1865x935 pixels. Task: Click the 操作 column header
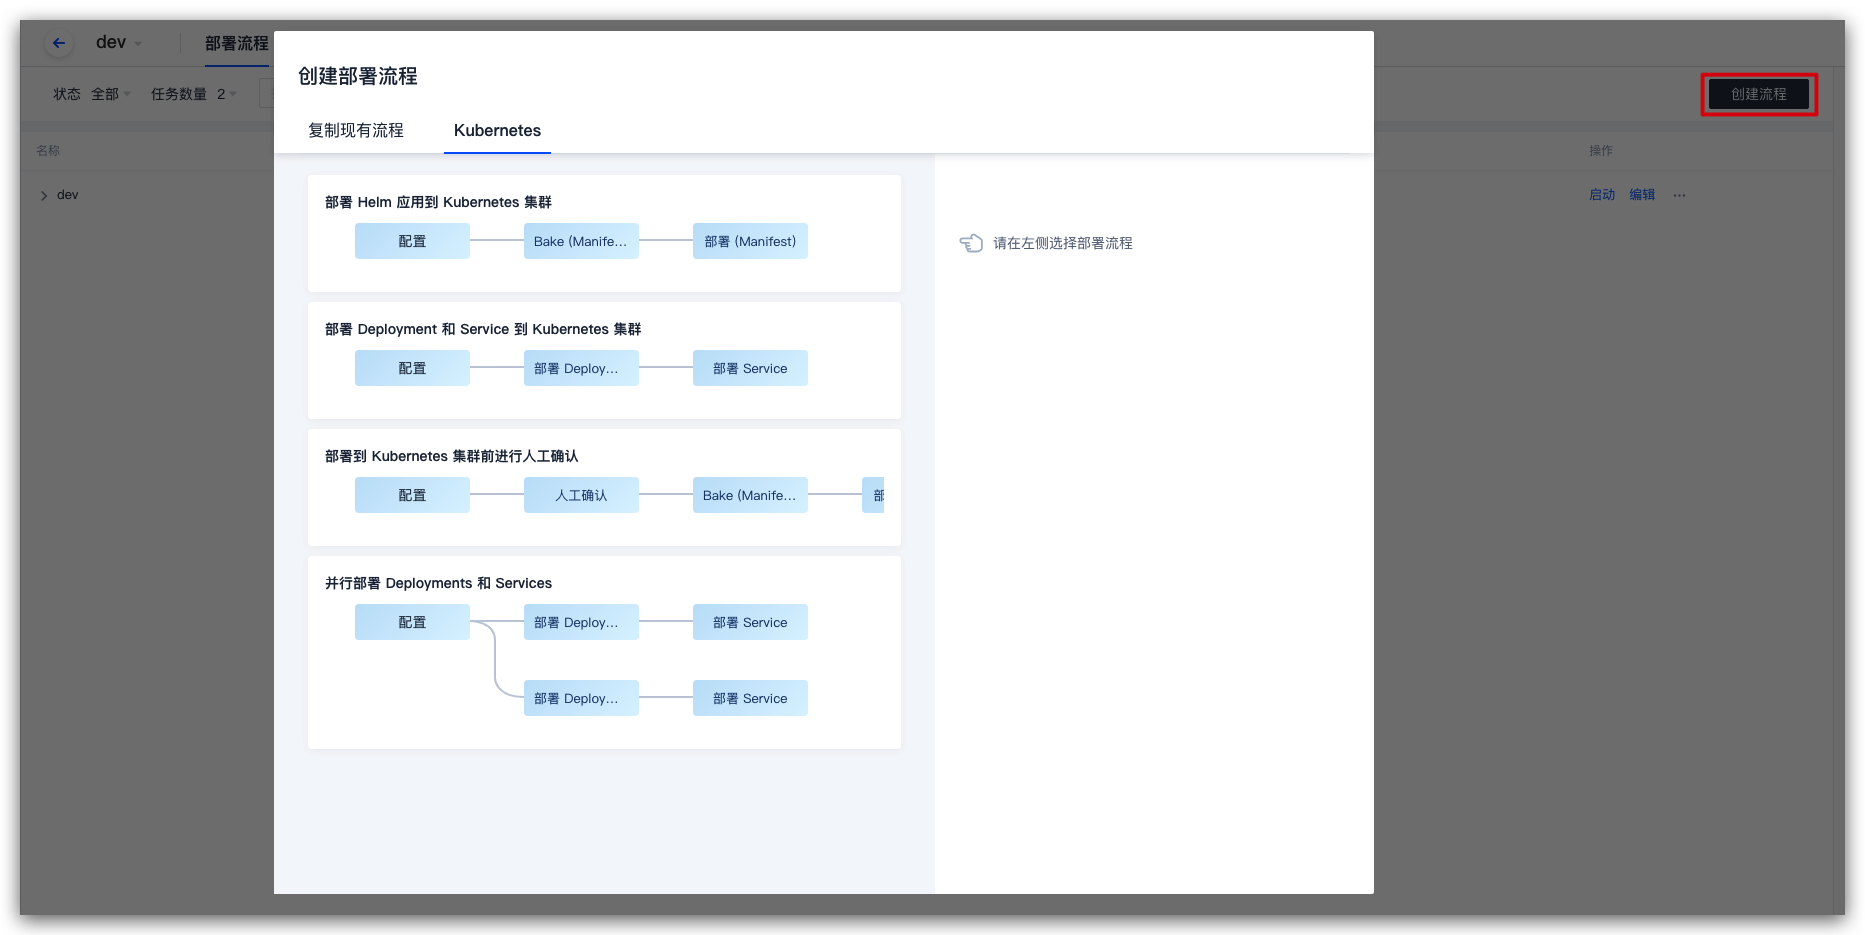[x=1601, y=151]
